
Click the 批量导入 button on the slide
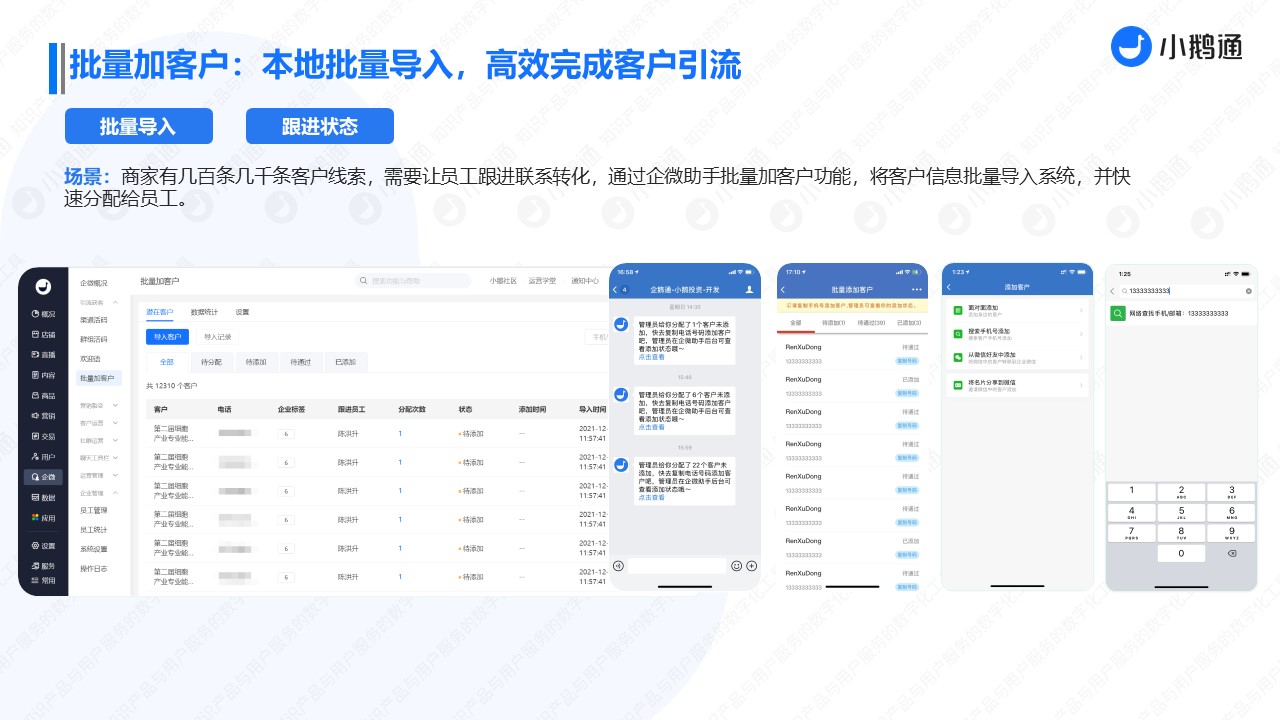click(x=138, y=126)
